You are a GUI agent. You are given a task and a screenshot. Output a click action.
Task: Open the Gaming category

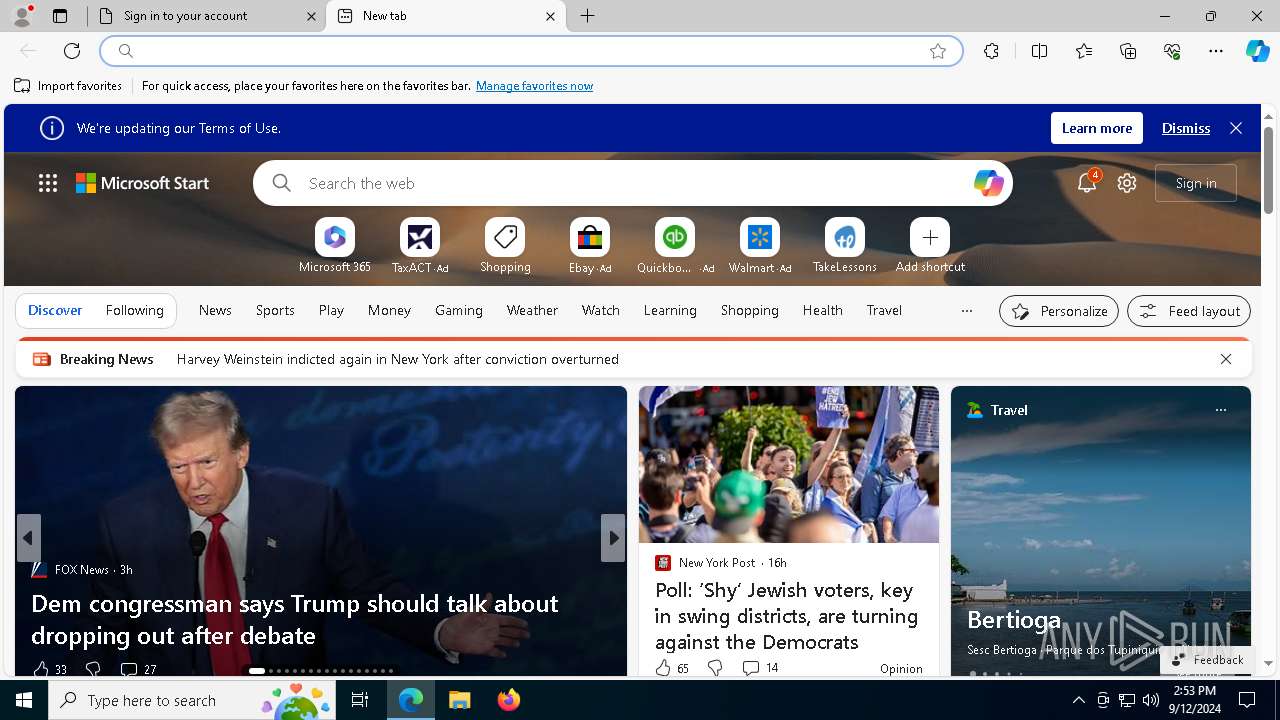coord(459,311)
